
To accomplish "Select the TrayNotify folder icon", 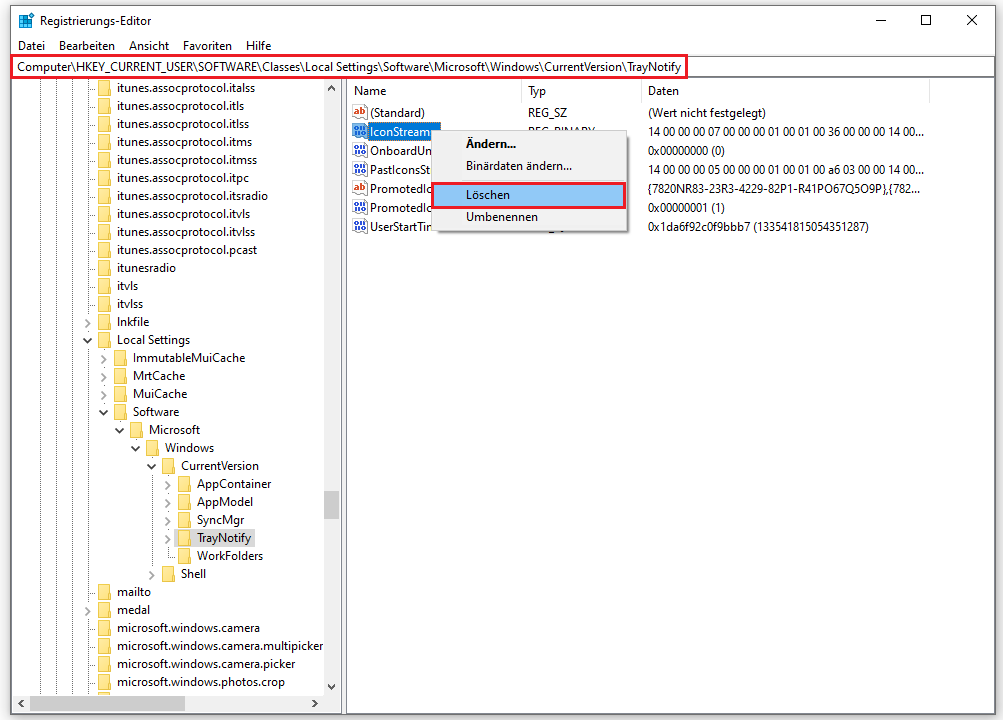I will click(185, 537).
